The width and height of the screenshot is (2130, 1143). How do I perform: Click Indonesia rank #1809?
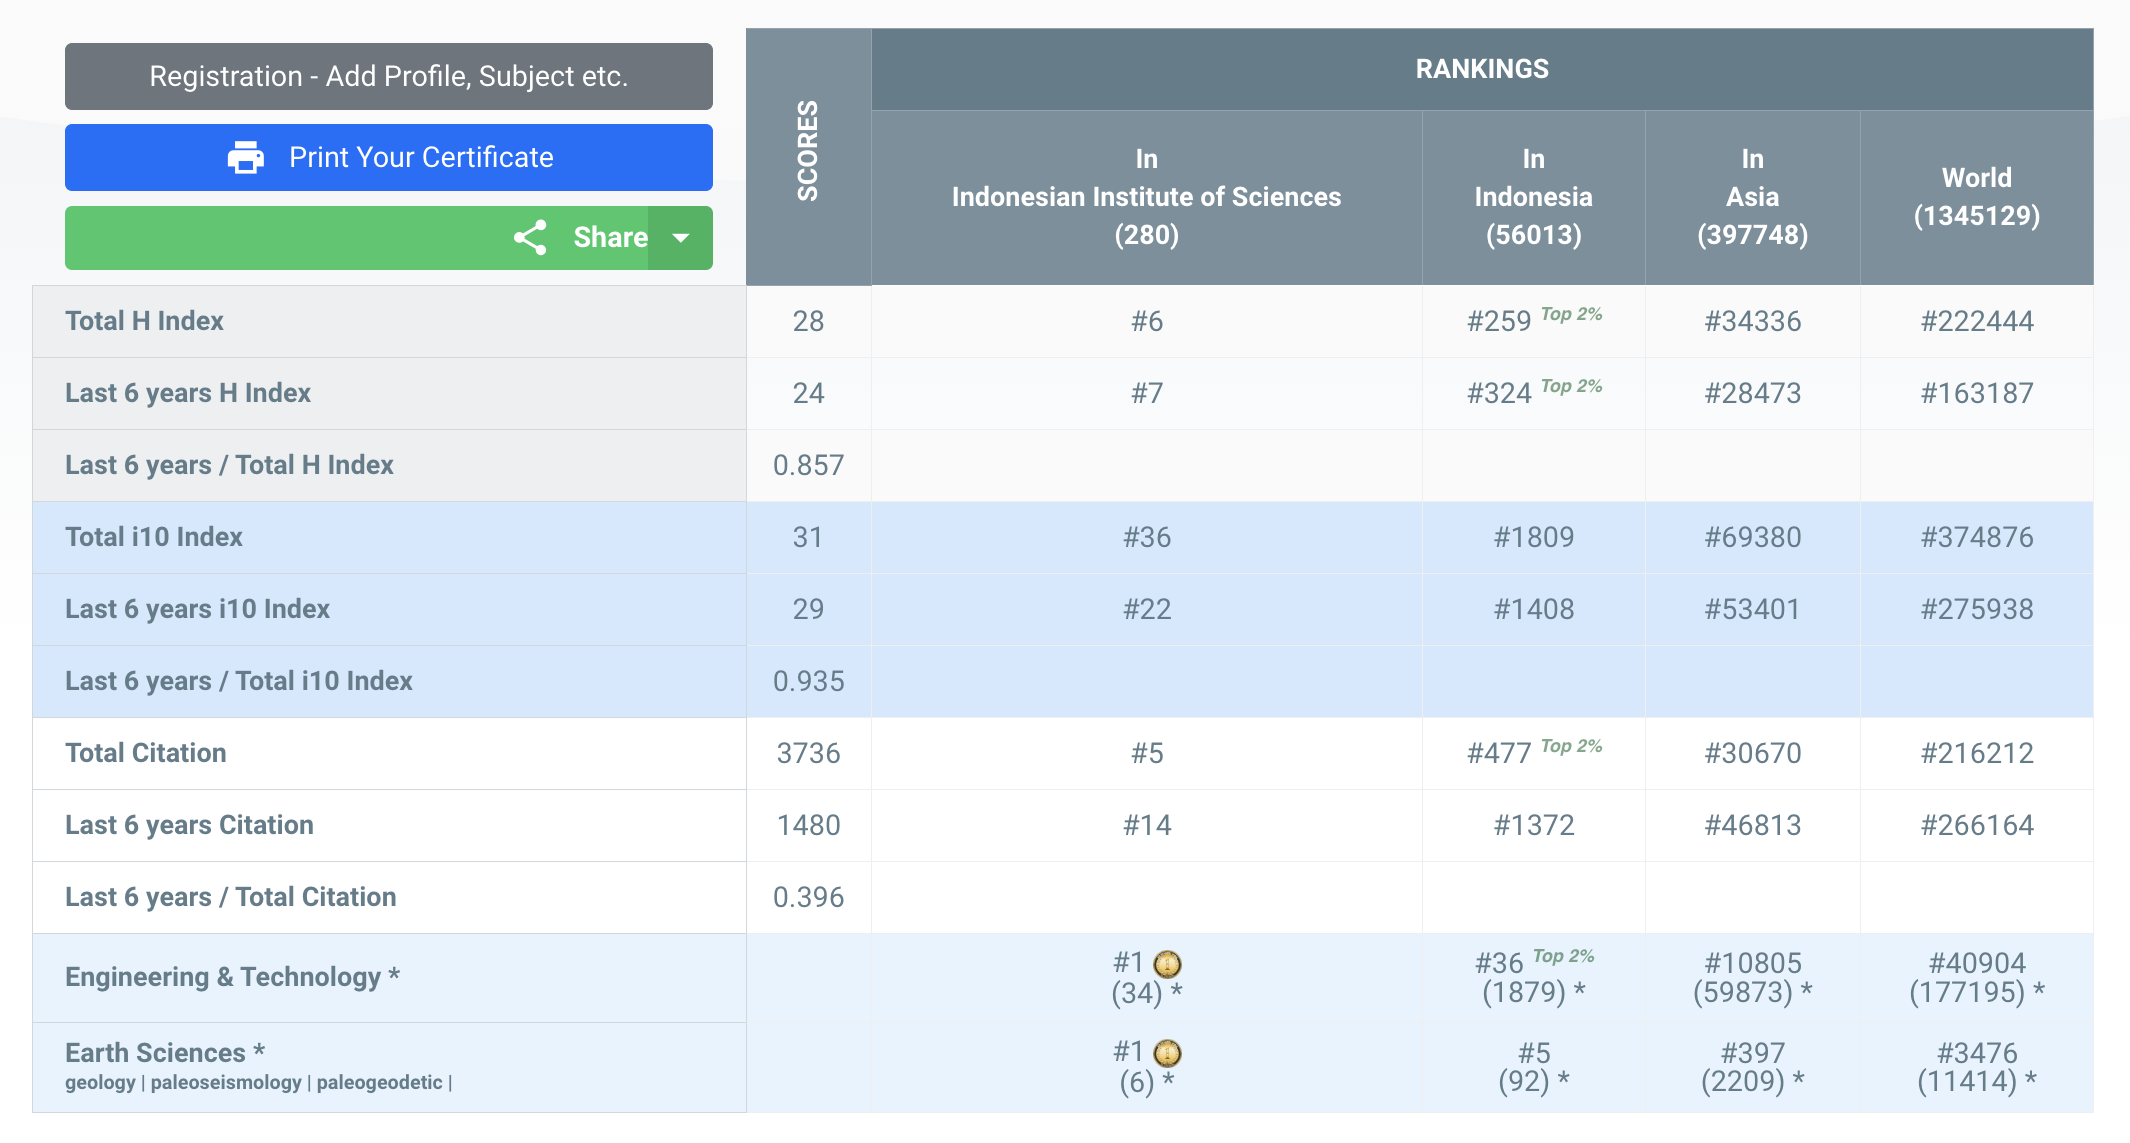pyautogui.click(x=1534, y=537)
